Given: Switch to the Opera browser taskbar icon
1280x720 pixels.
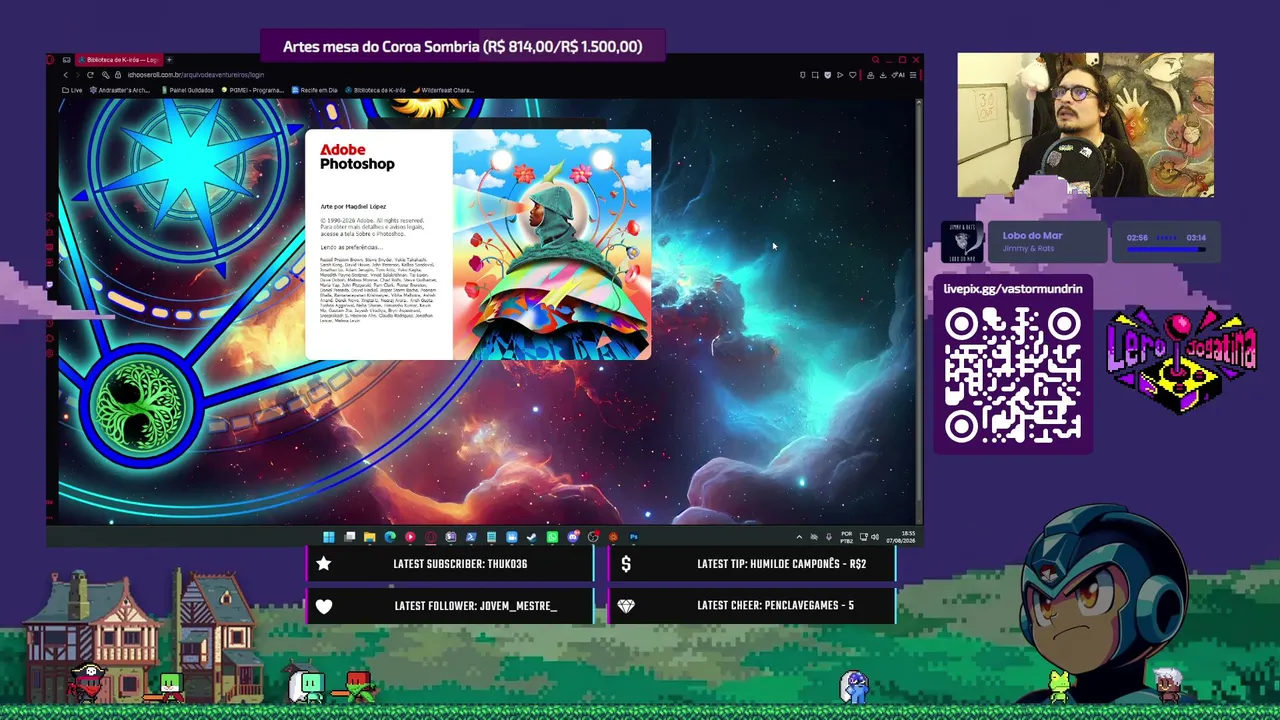Looking at the screenshot, I should click(x=430, y=537).
